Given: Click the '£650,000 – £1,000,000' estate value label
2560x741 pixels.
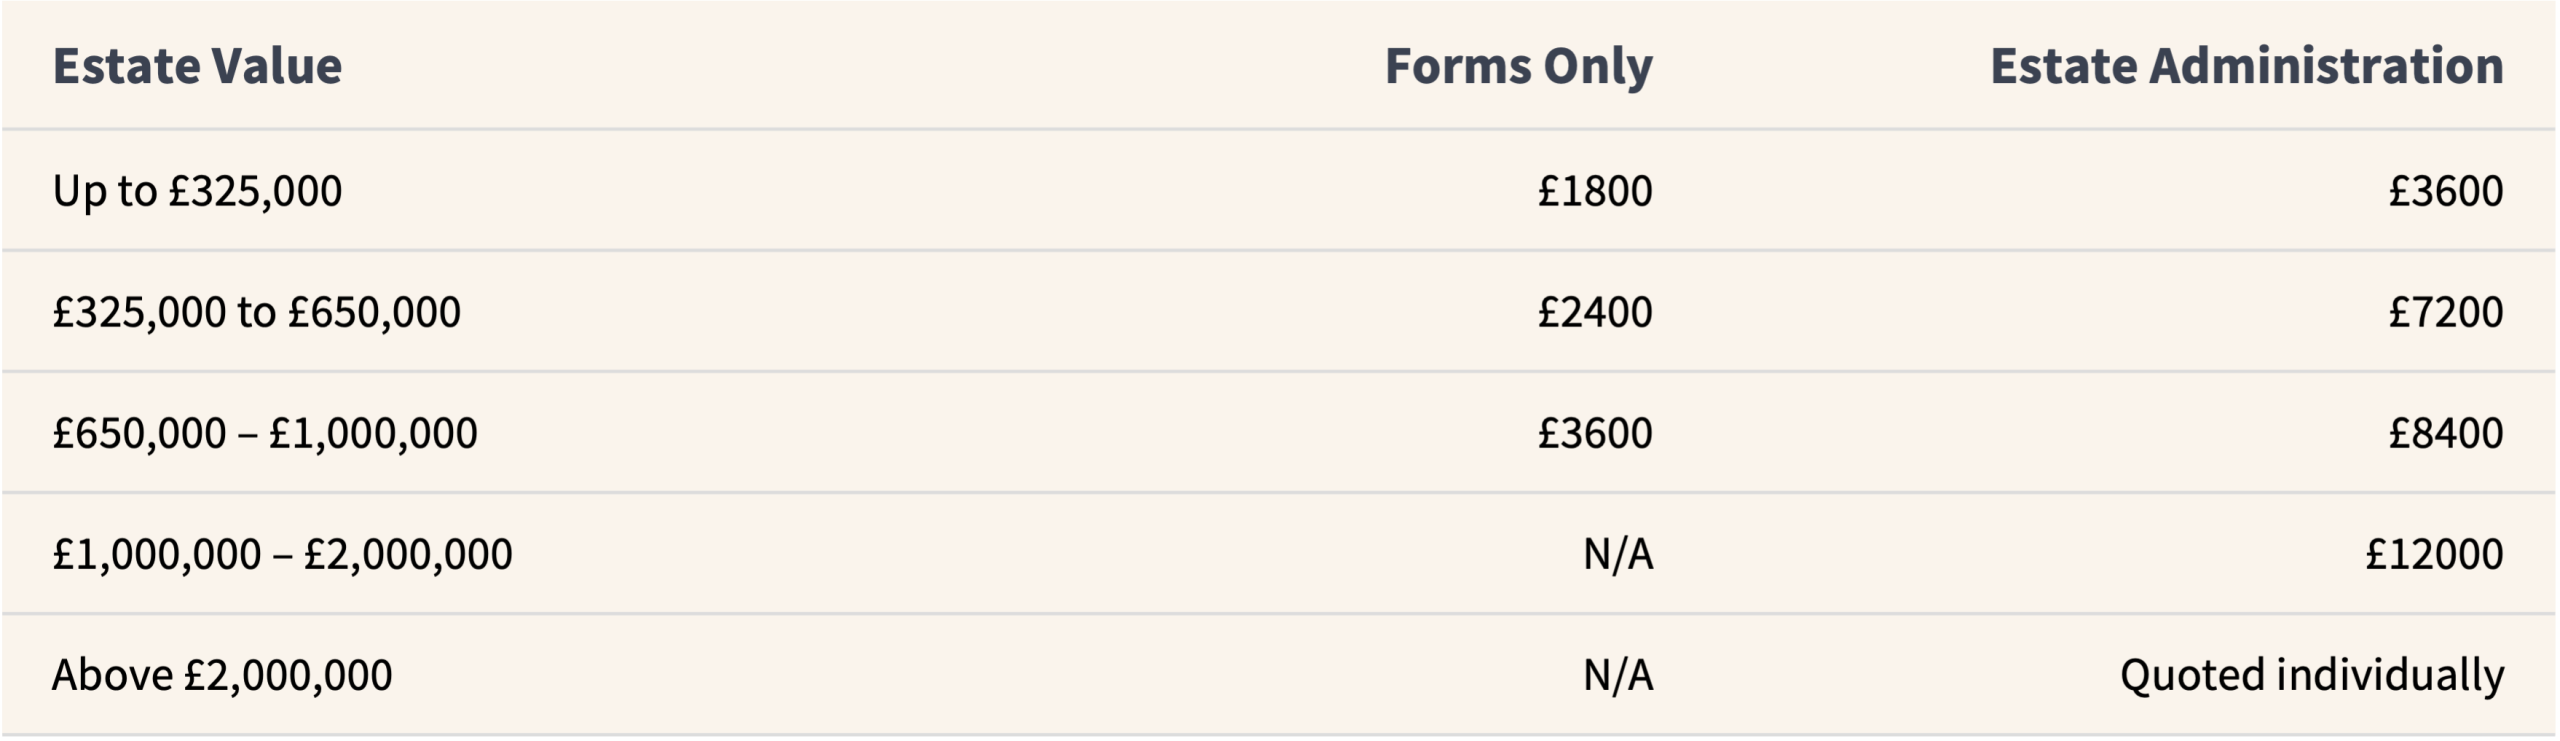Looking at the screenshot, I should point(265,433).
